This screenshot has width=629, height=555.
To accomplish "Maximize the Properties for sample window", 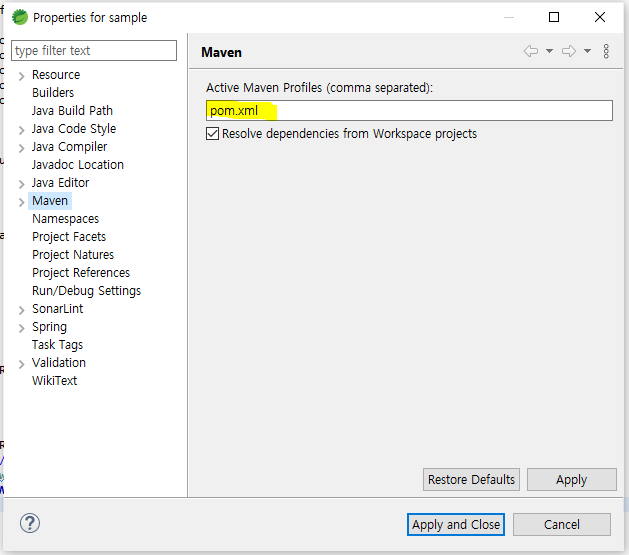I will [x=554, y=17].
